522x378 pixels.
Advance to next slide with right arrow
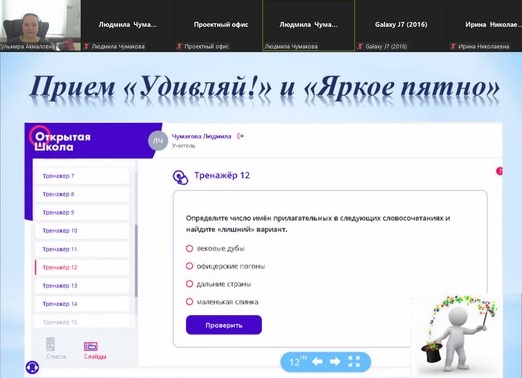point(335,362)
